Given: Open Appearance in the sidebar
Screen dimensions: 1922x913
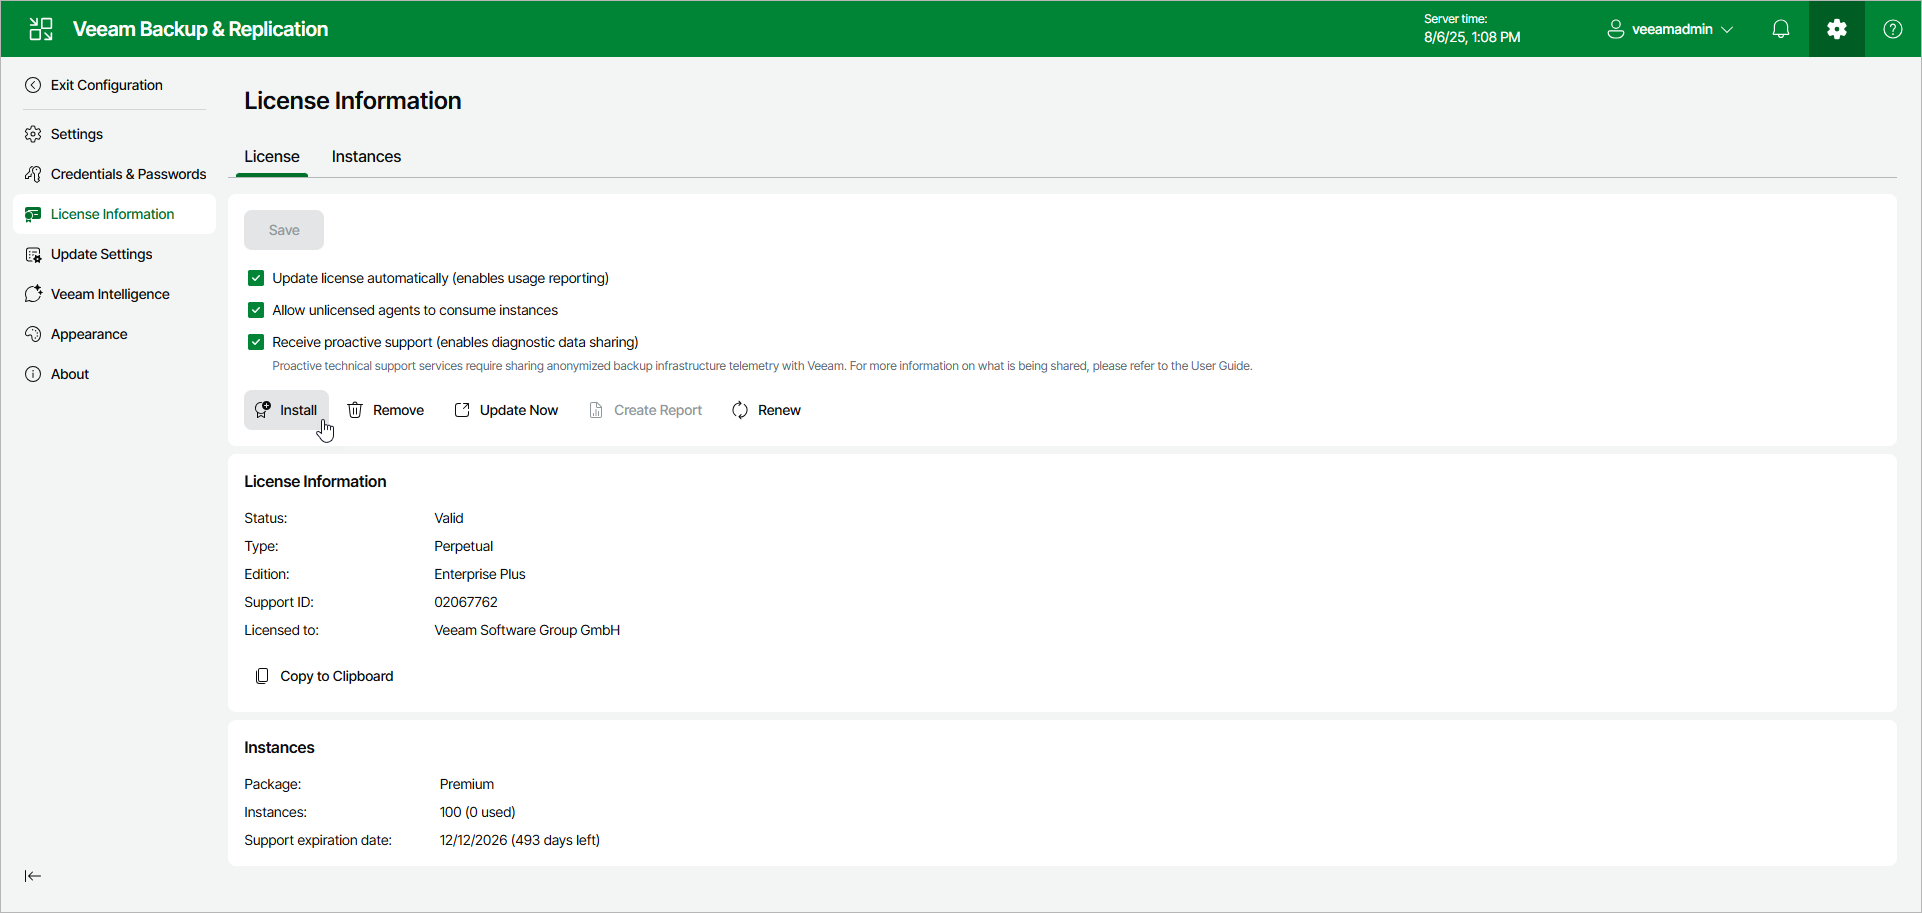Looking at the screenshot, I should tap(114, 334).
